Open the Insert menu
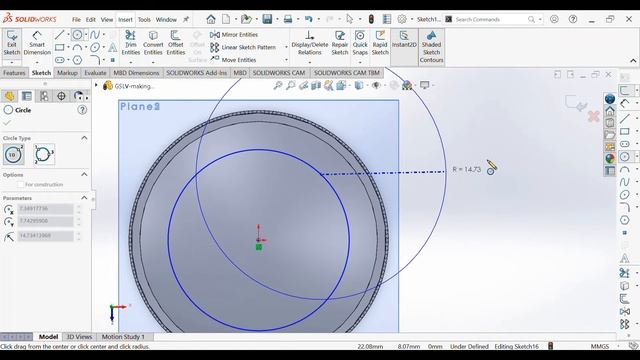640x360 pixels. (125, 20)
